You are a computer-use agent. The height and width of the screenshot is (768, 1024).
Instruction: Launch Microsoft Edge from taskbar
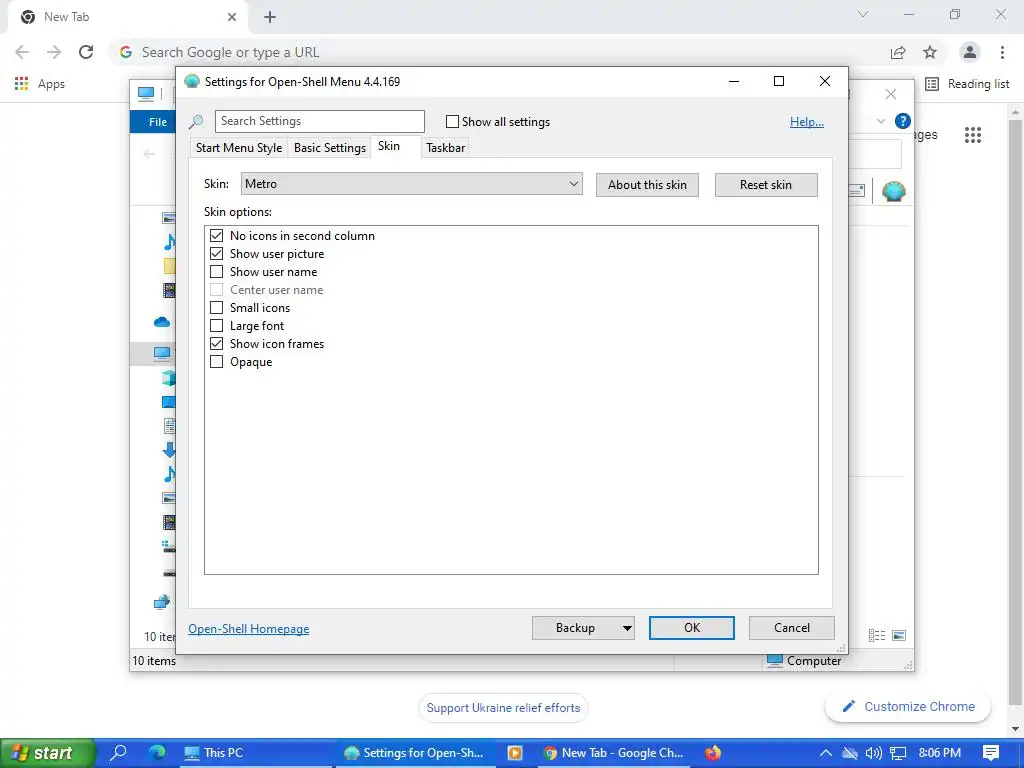coord(157,752)
